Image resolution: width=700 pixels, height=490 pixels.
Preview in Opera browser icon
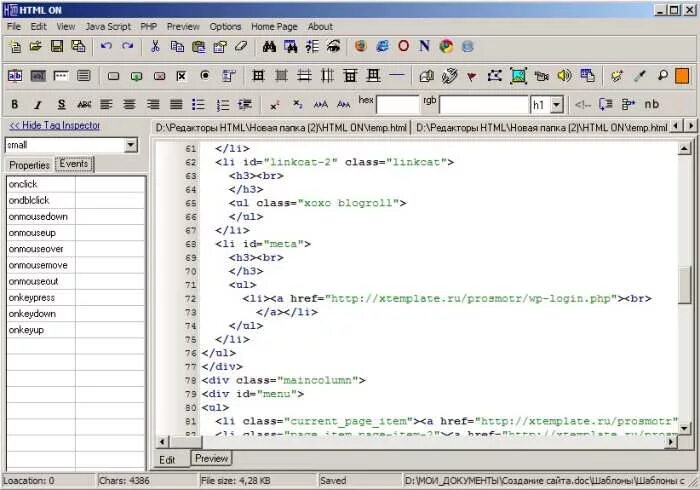[x=404, y=46]
